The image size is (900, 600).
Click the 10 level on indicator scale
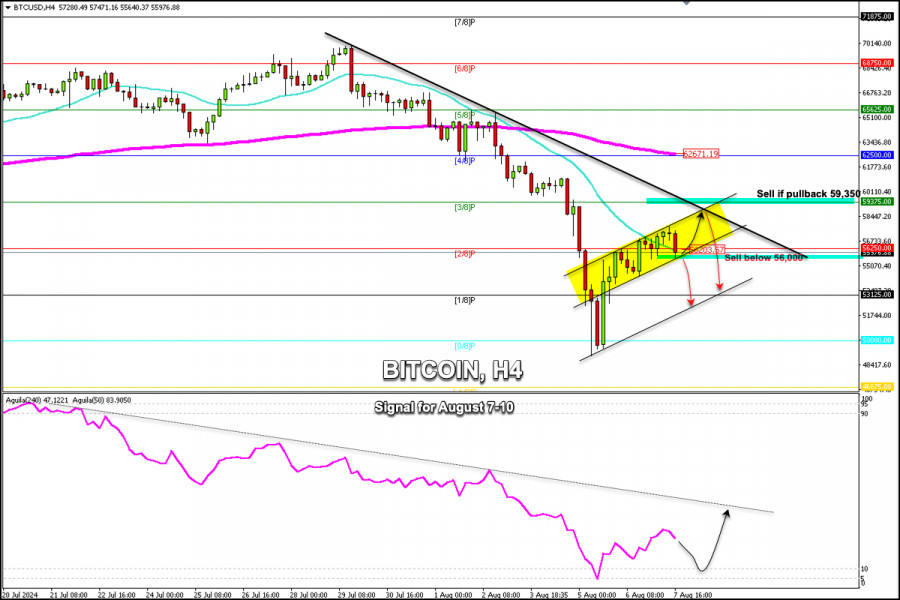[865, 569]
